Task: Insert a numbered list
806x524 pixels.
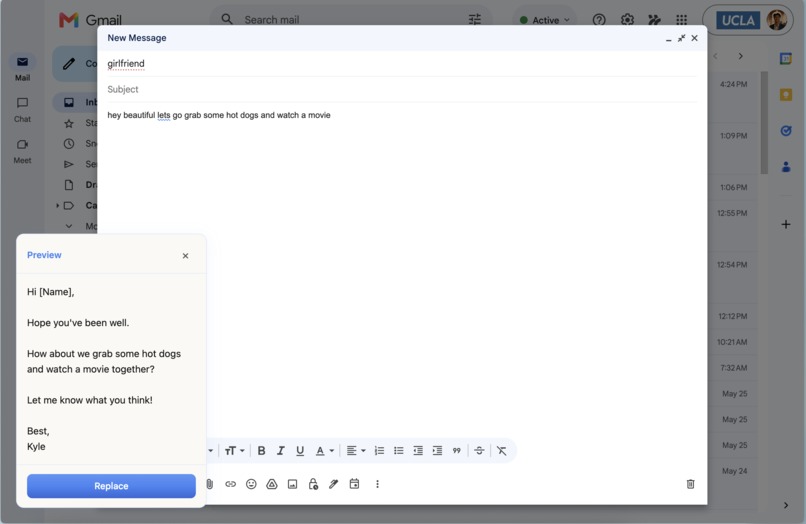Action: [379, 451]
